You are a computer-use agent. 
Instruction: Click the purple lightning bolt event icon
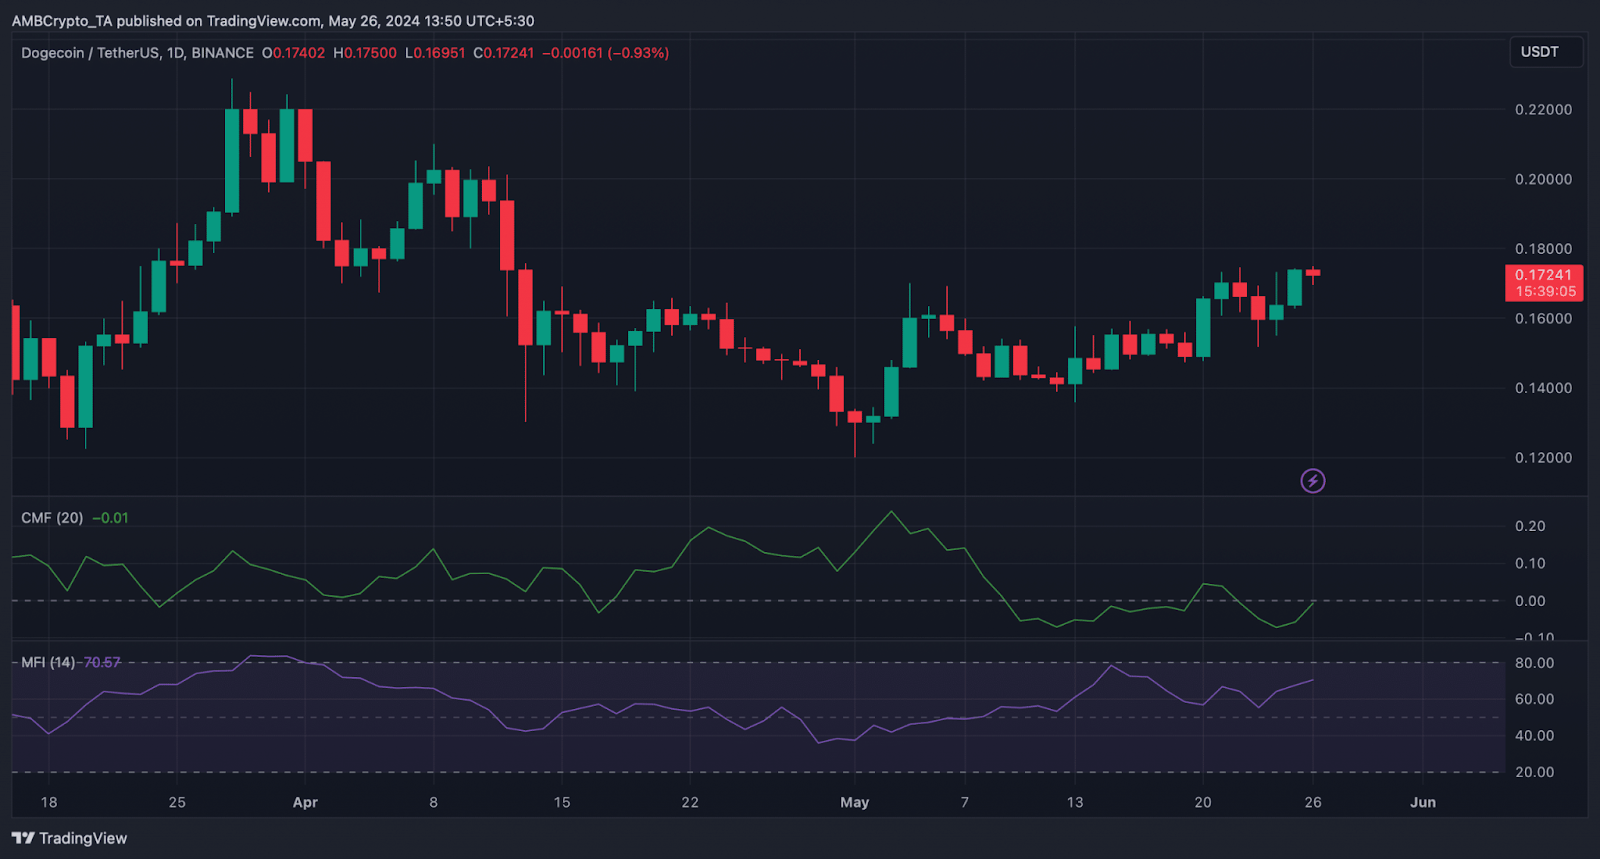click(x=1312, y=481)
